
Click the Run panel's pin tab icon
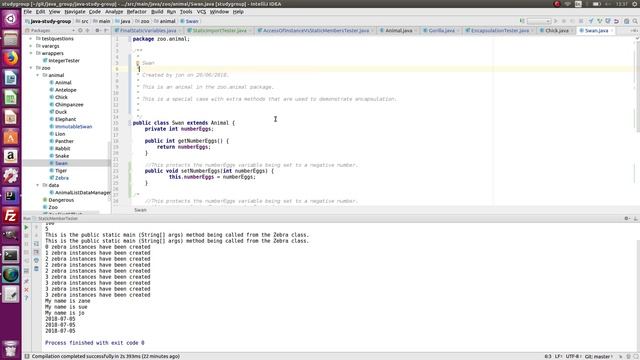(x=27, y=282)
